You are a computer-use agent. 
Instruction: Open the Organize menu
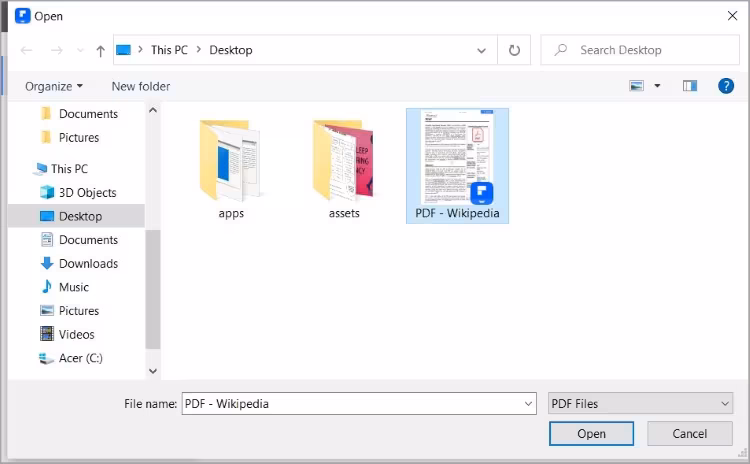click(x=54, y=86)
